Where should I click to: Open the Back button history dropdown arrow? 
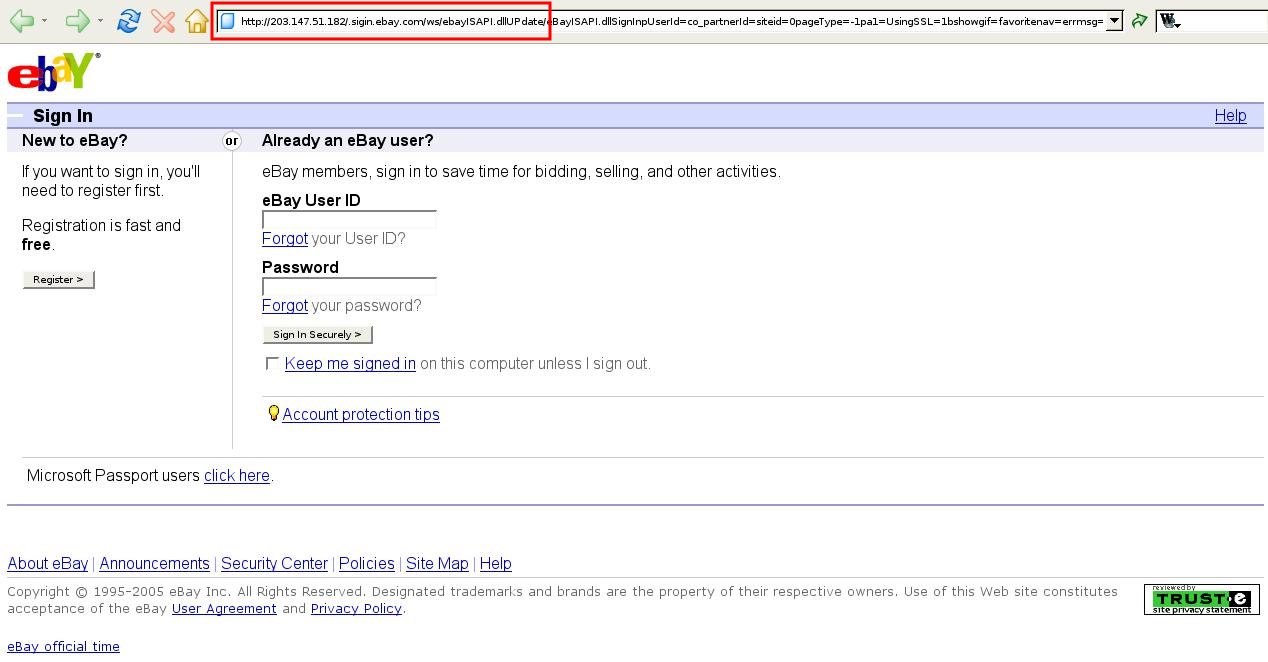(x=44, y=21)
